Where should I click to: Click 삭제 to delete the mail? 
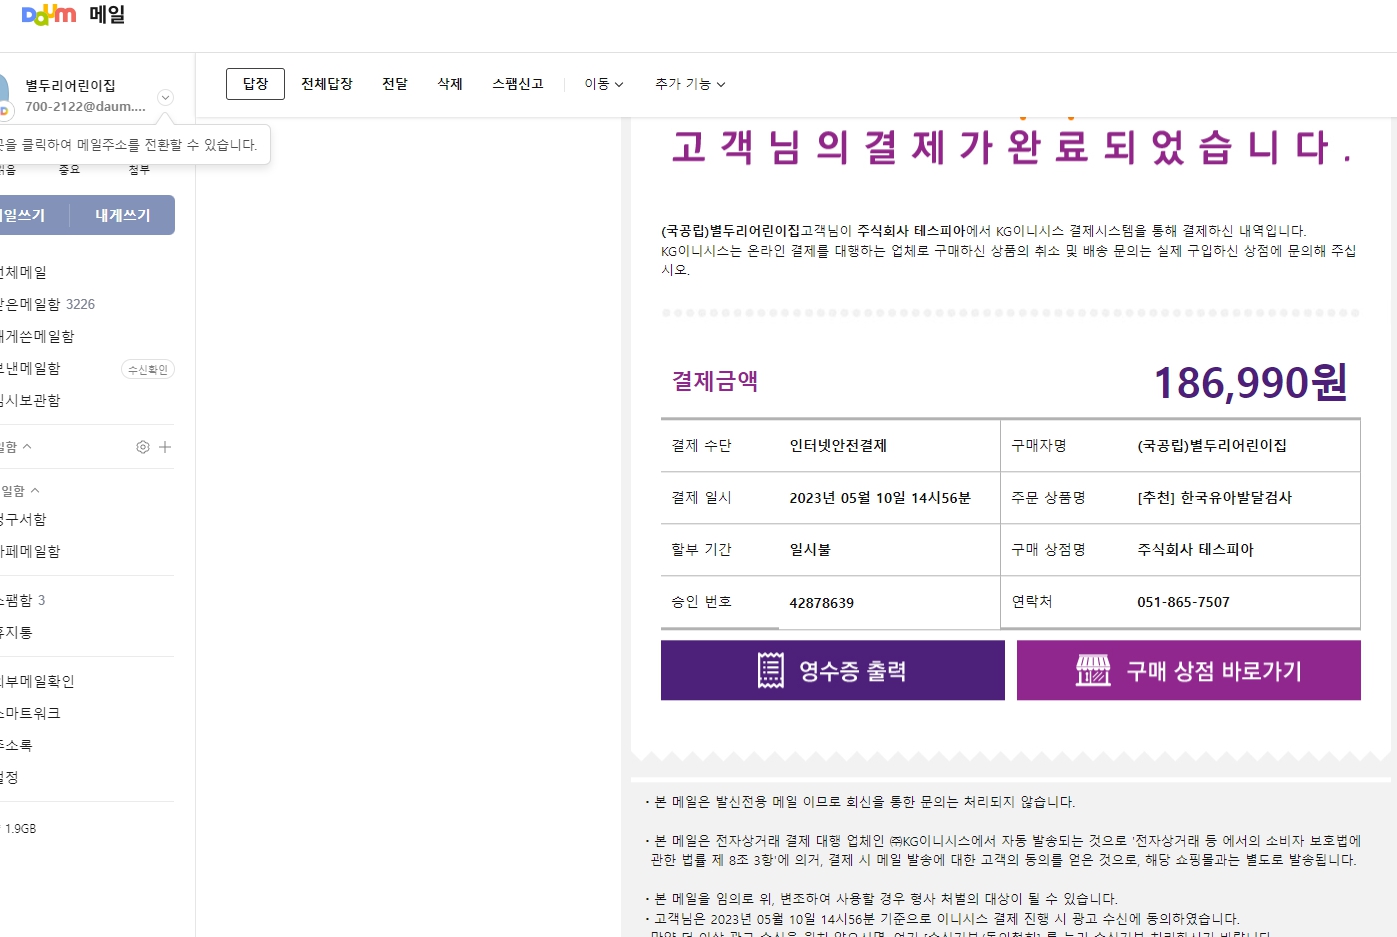450,84
